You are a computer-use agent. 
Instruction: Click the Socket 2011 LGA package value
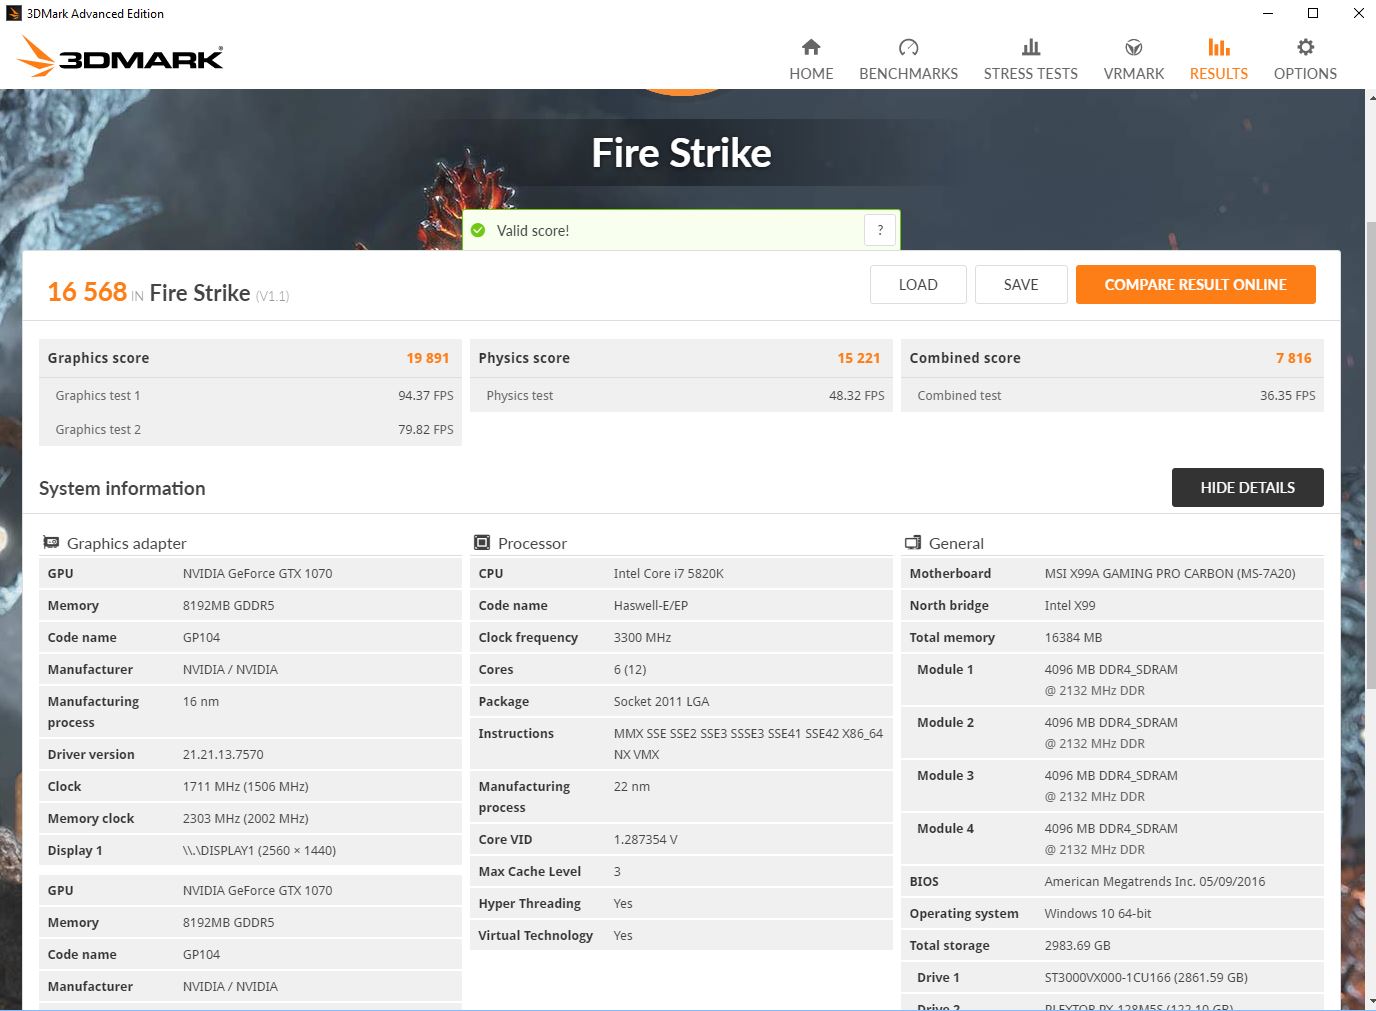(x=662, y=701)
